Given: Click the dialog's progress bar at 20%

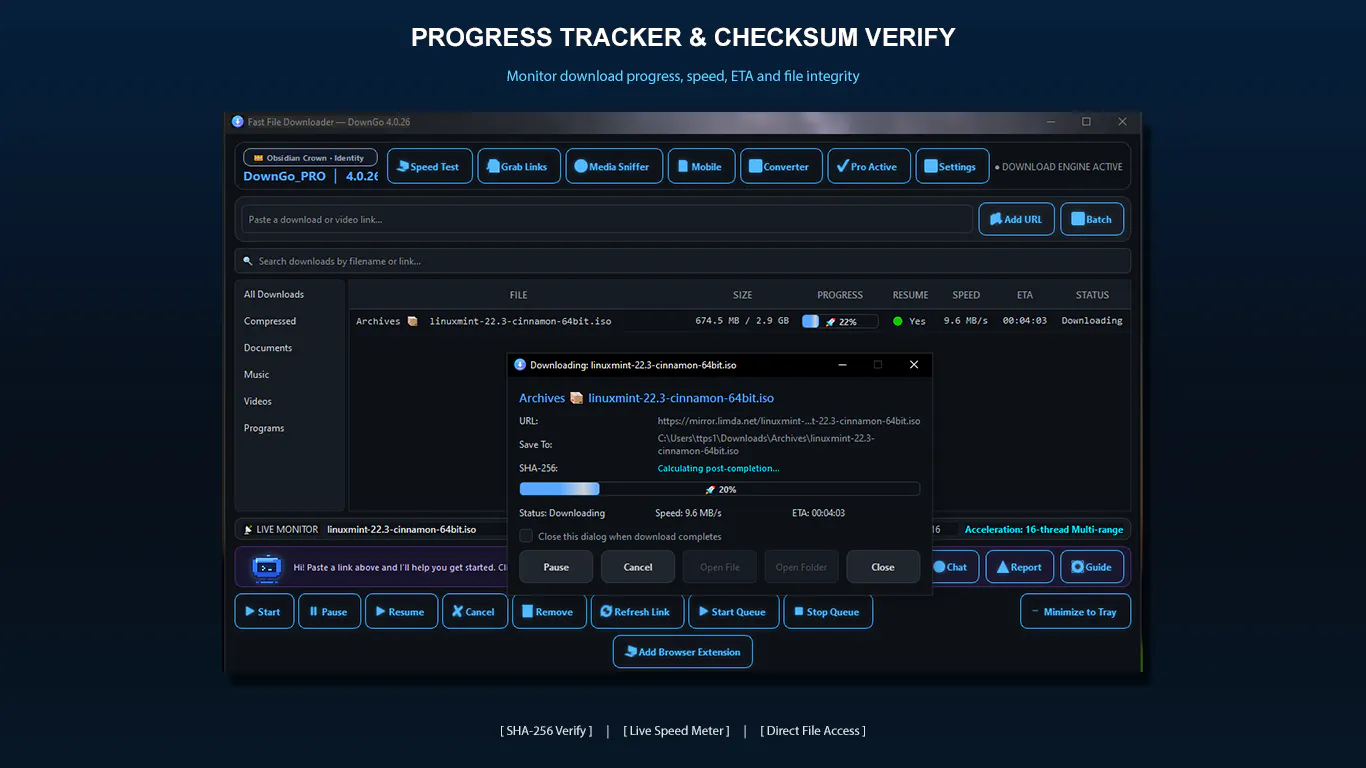Looking at the screenshot, I should pos(720,489).
